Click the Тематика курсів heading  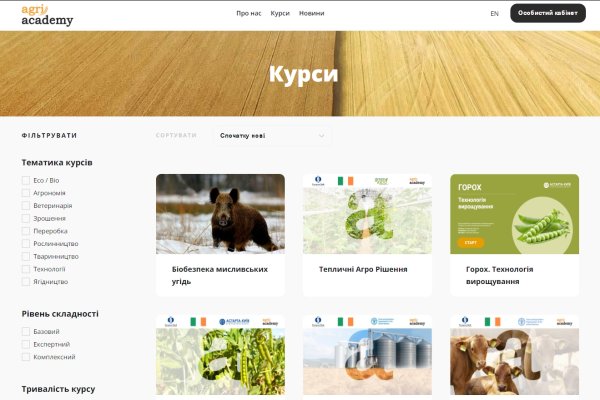click(x=57, y=163)
